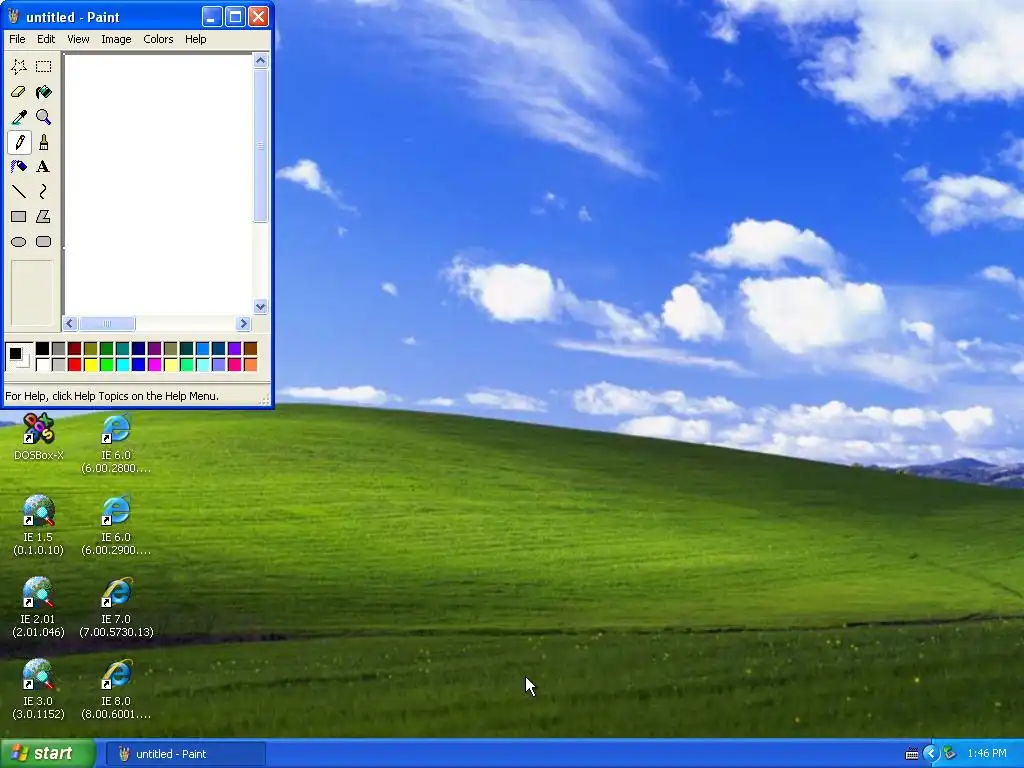Select the Magnifier tool
Viewport: 1024px width, 768px height.
point(43,117)
